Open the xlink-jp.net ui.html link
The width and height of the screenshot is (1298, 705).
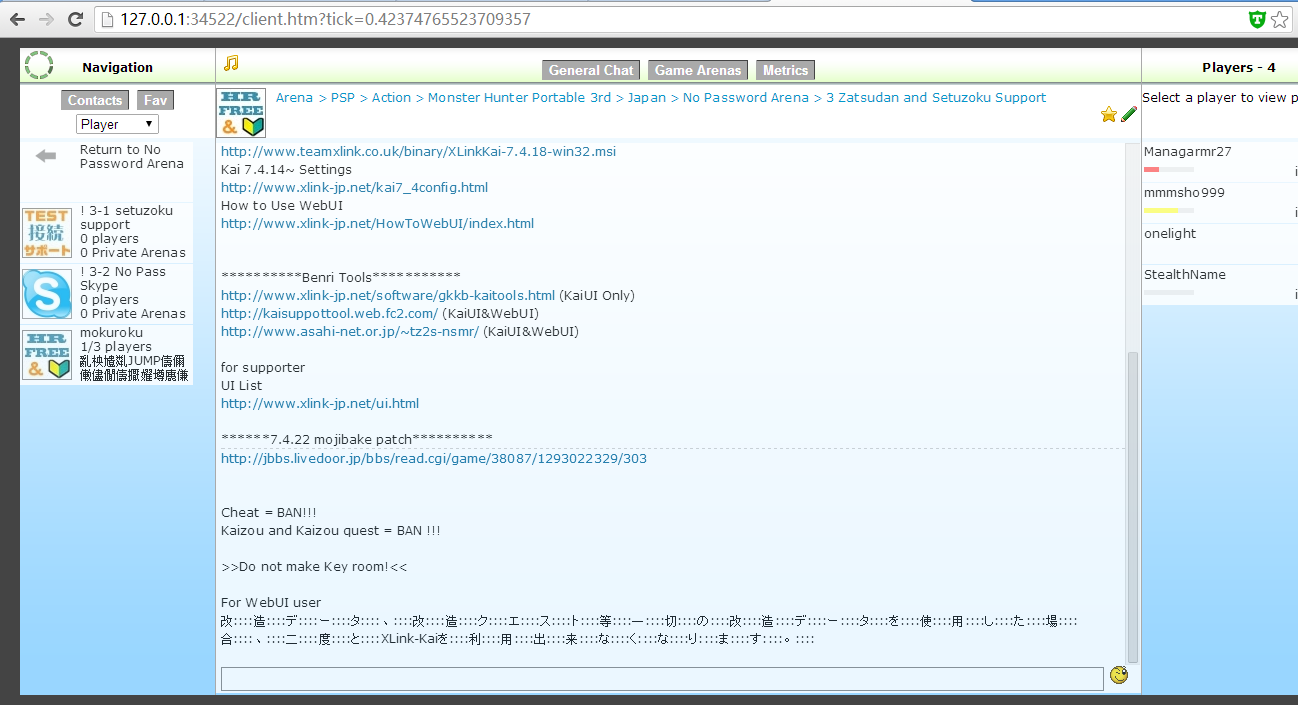(x=320, y=404)
